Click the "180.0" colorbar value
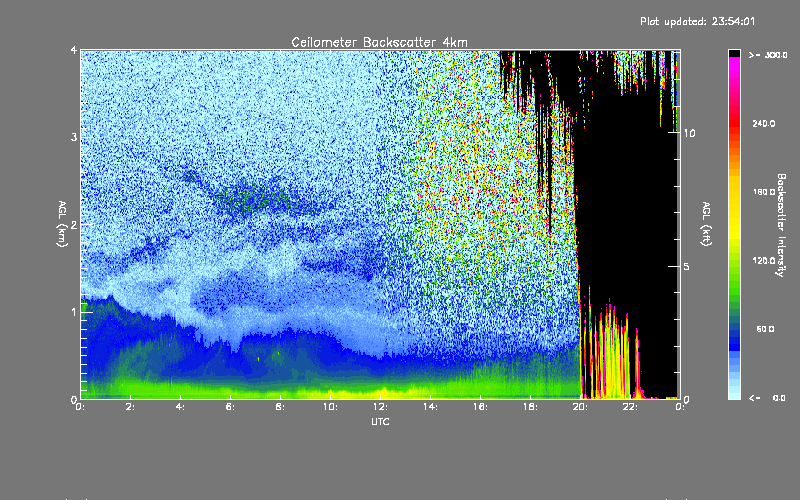Image resolution: width=800 pixels, height=500 pixels. tap(764, 192)
